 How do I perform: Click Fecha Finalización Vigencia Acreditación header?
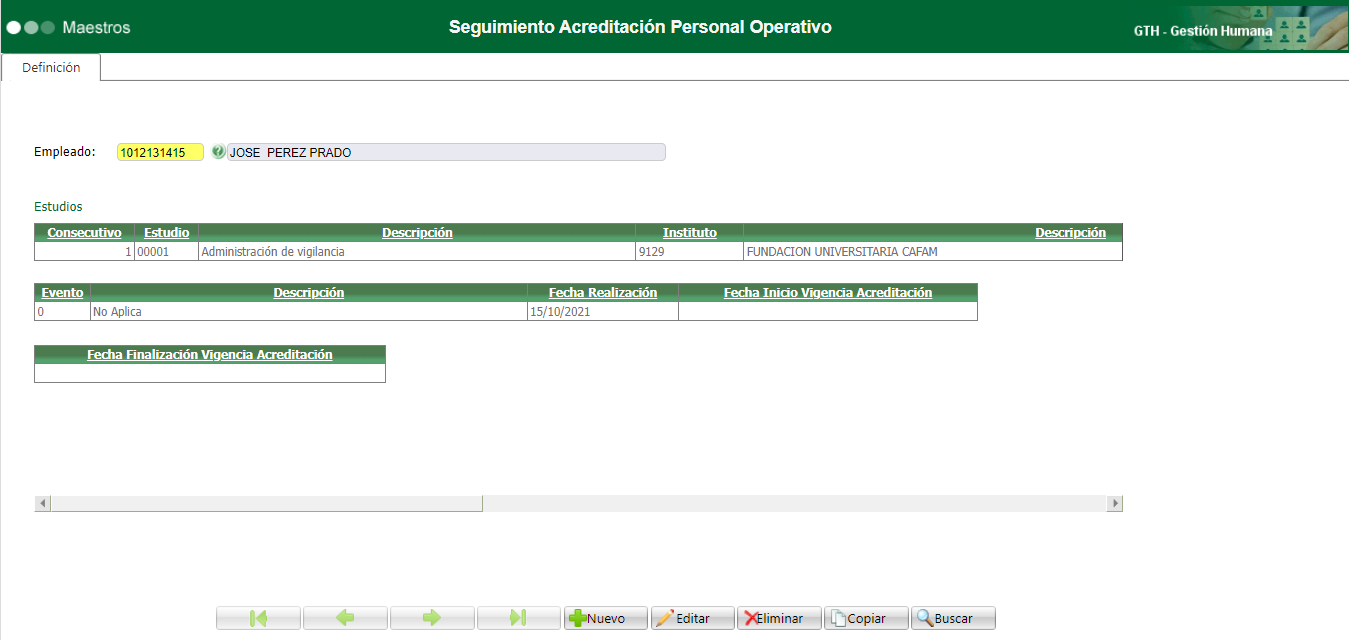[x=210, y=355]
